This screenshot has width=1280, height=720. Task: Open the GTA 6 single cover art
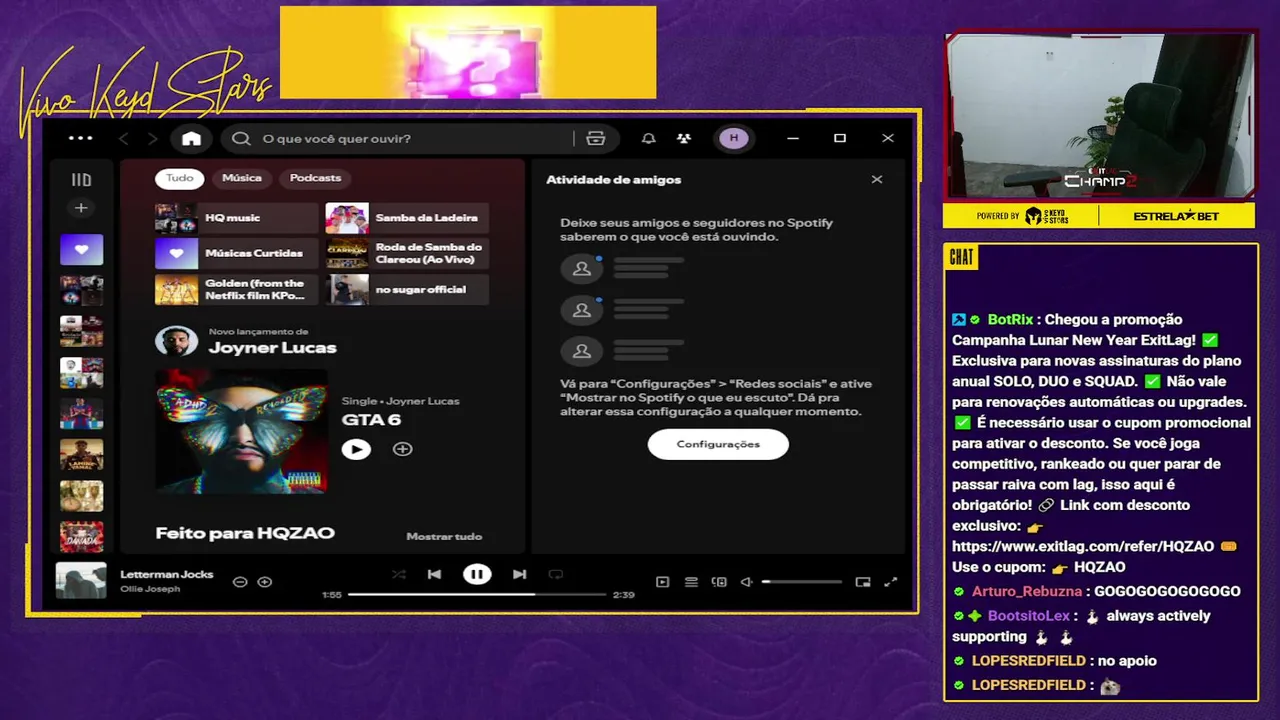pyautogui.click(x=241, y=431)
